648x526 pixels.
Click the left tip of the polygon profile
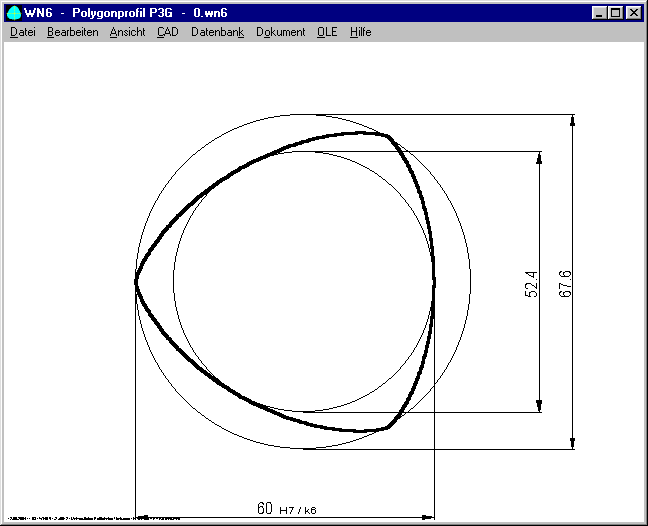point(137,282)
